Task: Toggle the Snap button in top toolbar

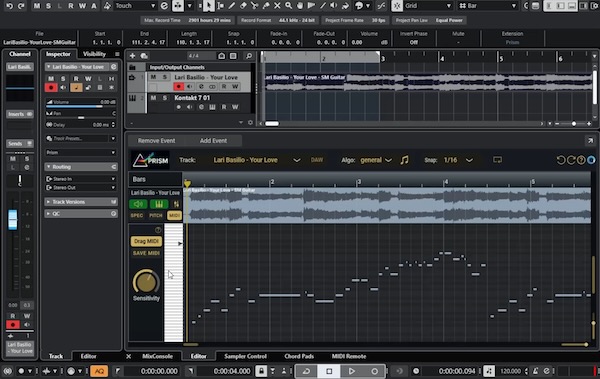Action: tap(397, 6)
